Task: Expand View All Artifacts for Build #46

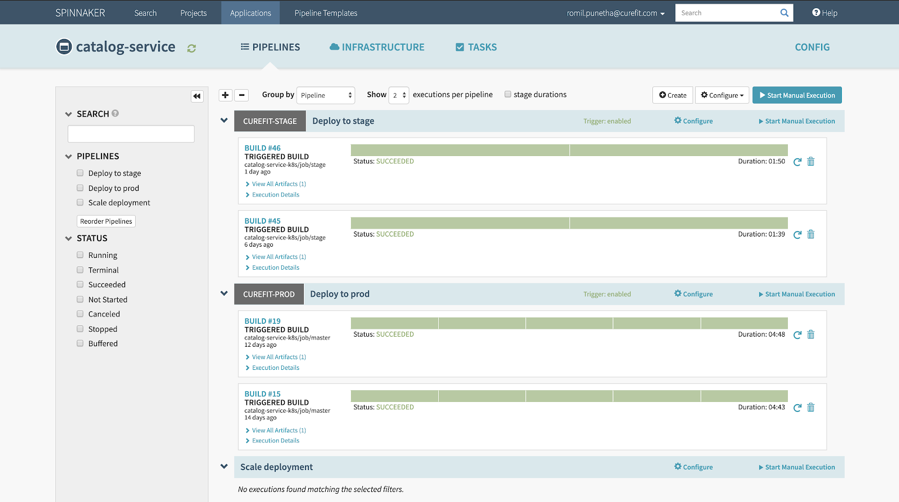Action: pos(276,184)
